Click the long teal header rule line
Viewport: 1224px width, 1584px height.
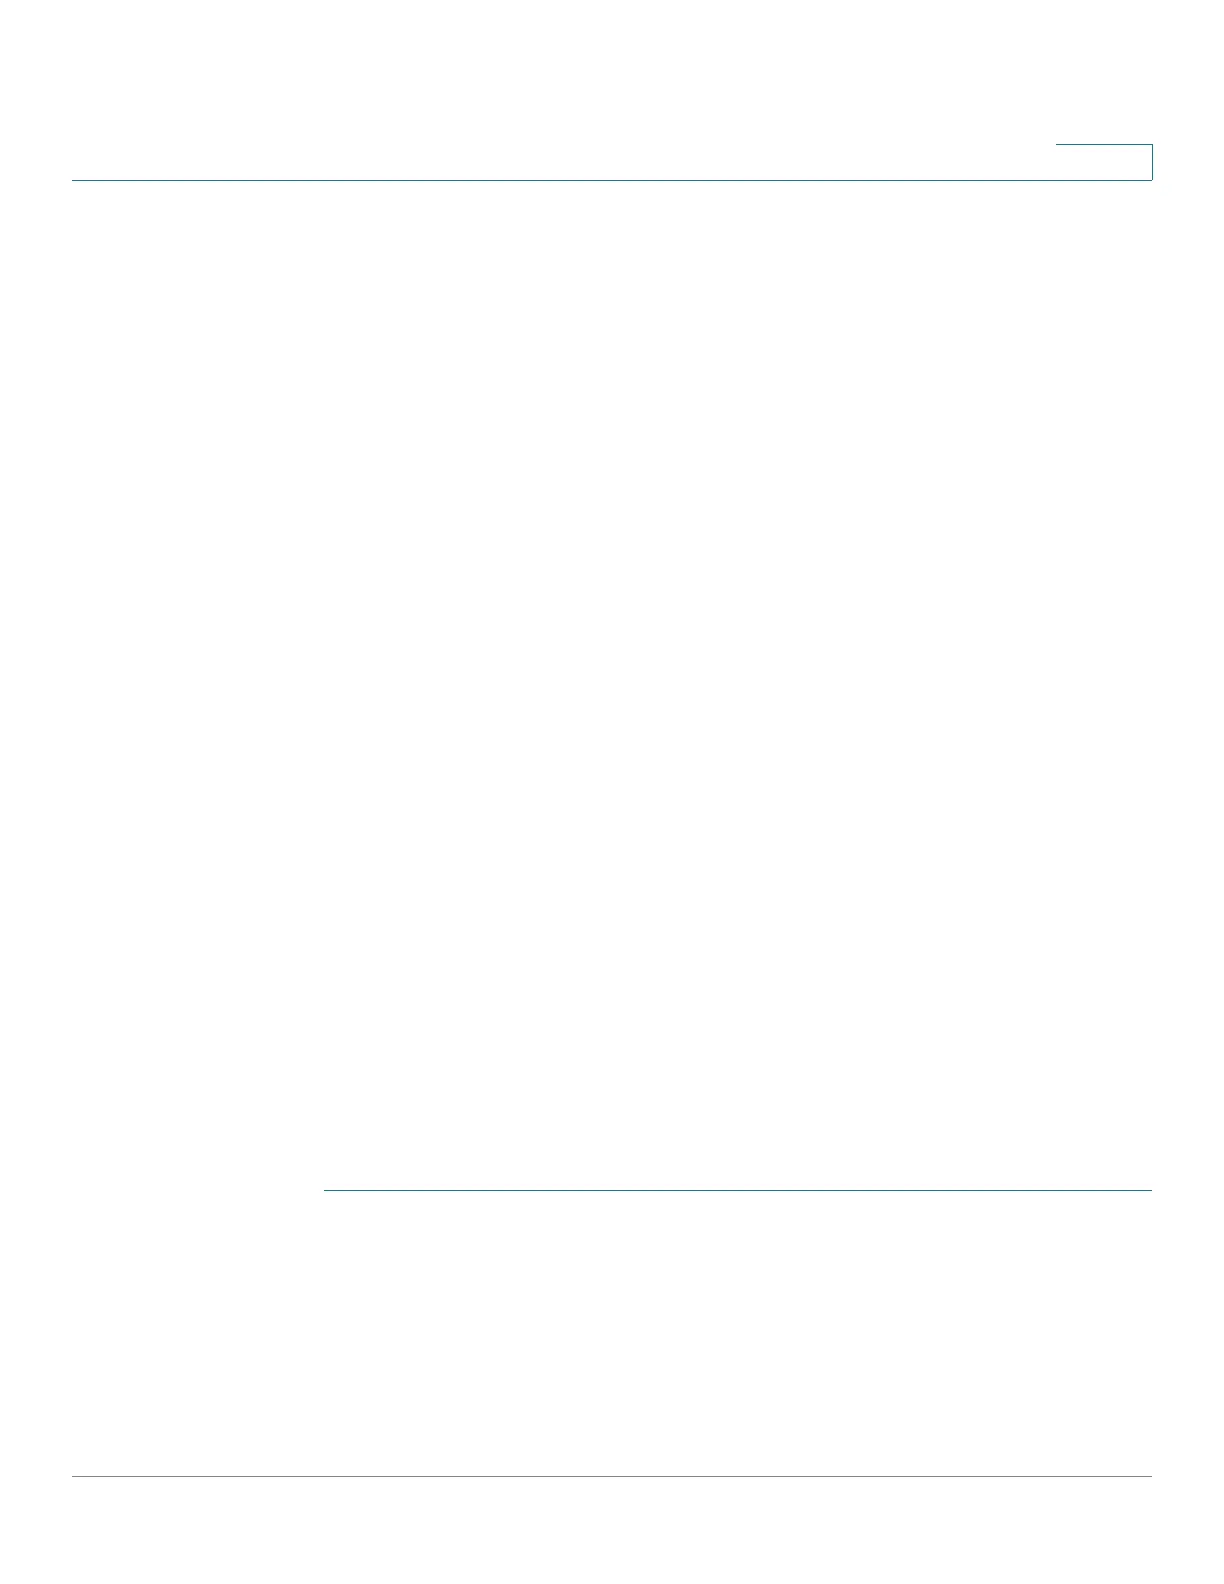tap(612, 180)
